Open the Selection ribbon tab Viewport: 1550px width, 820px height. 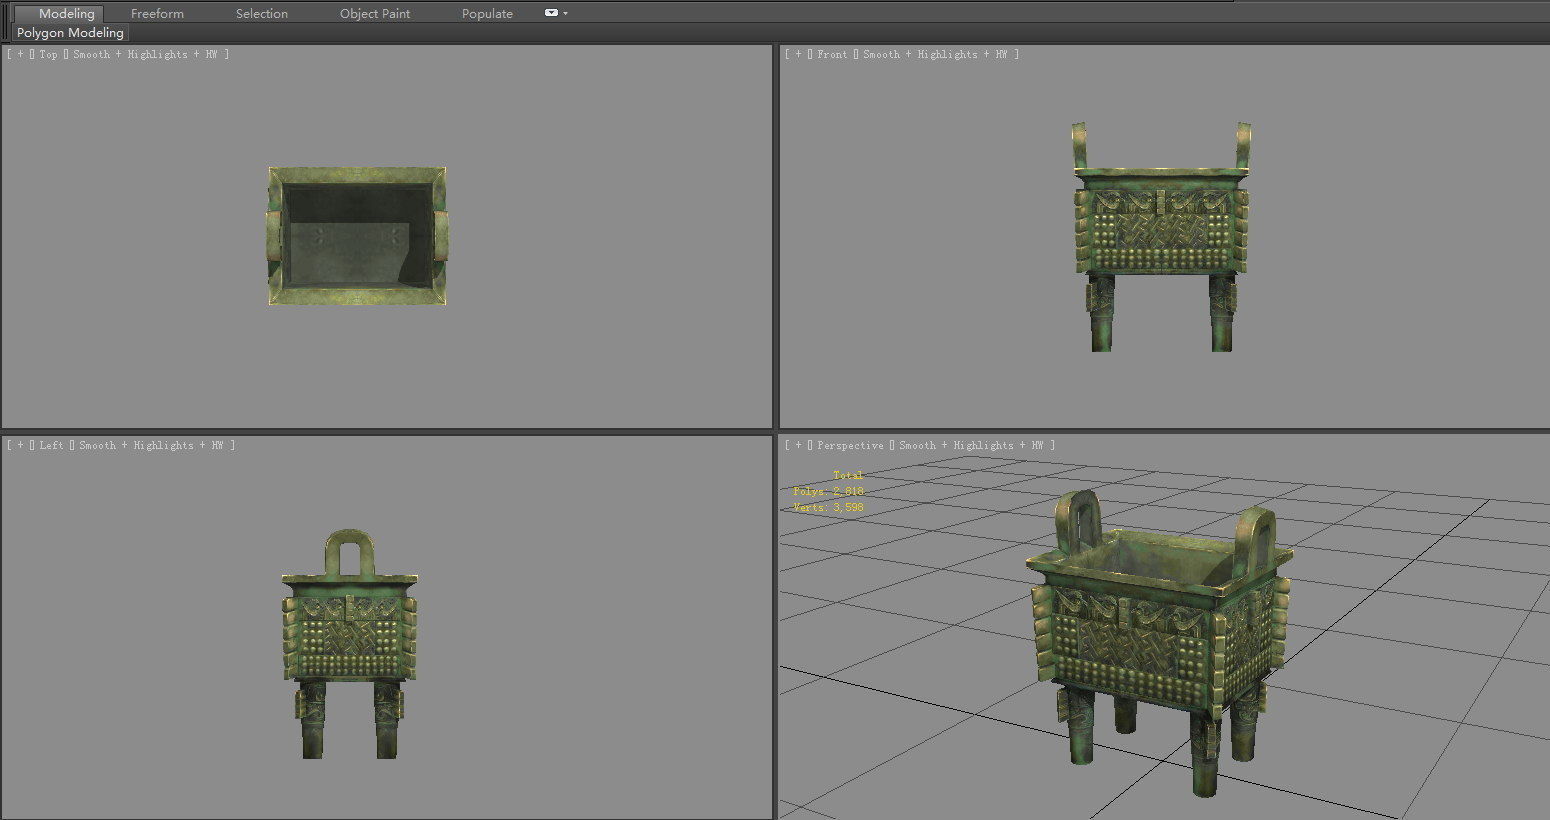[262, 14]
